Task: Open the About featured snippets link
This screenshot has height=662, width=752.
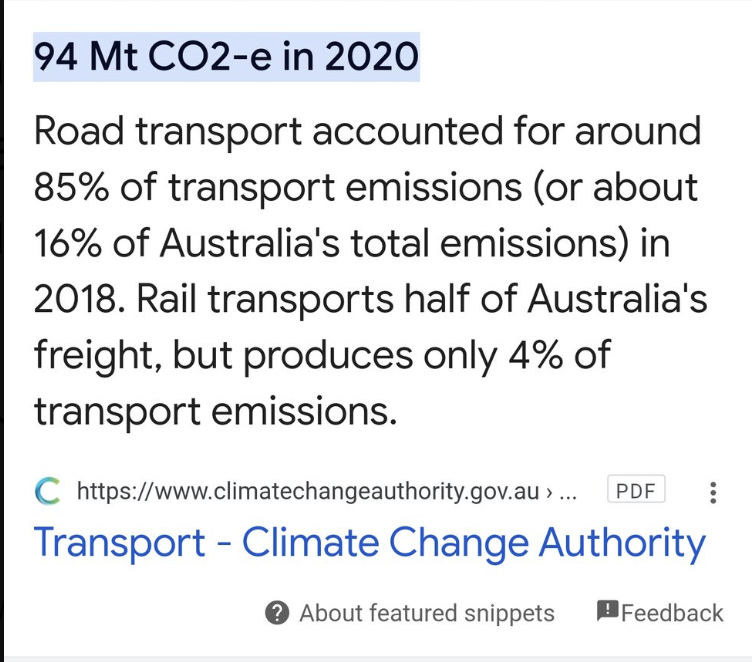Action: point(426,613)
